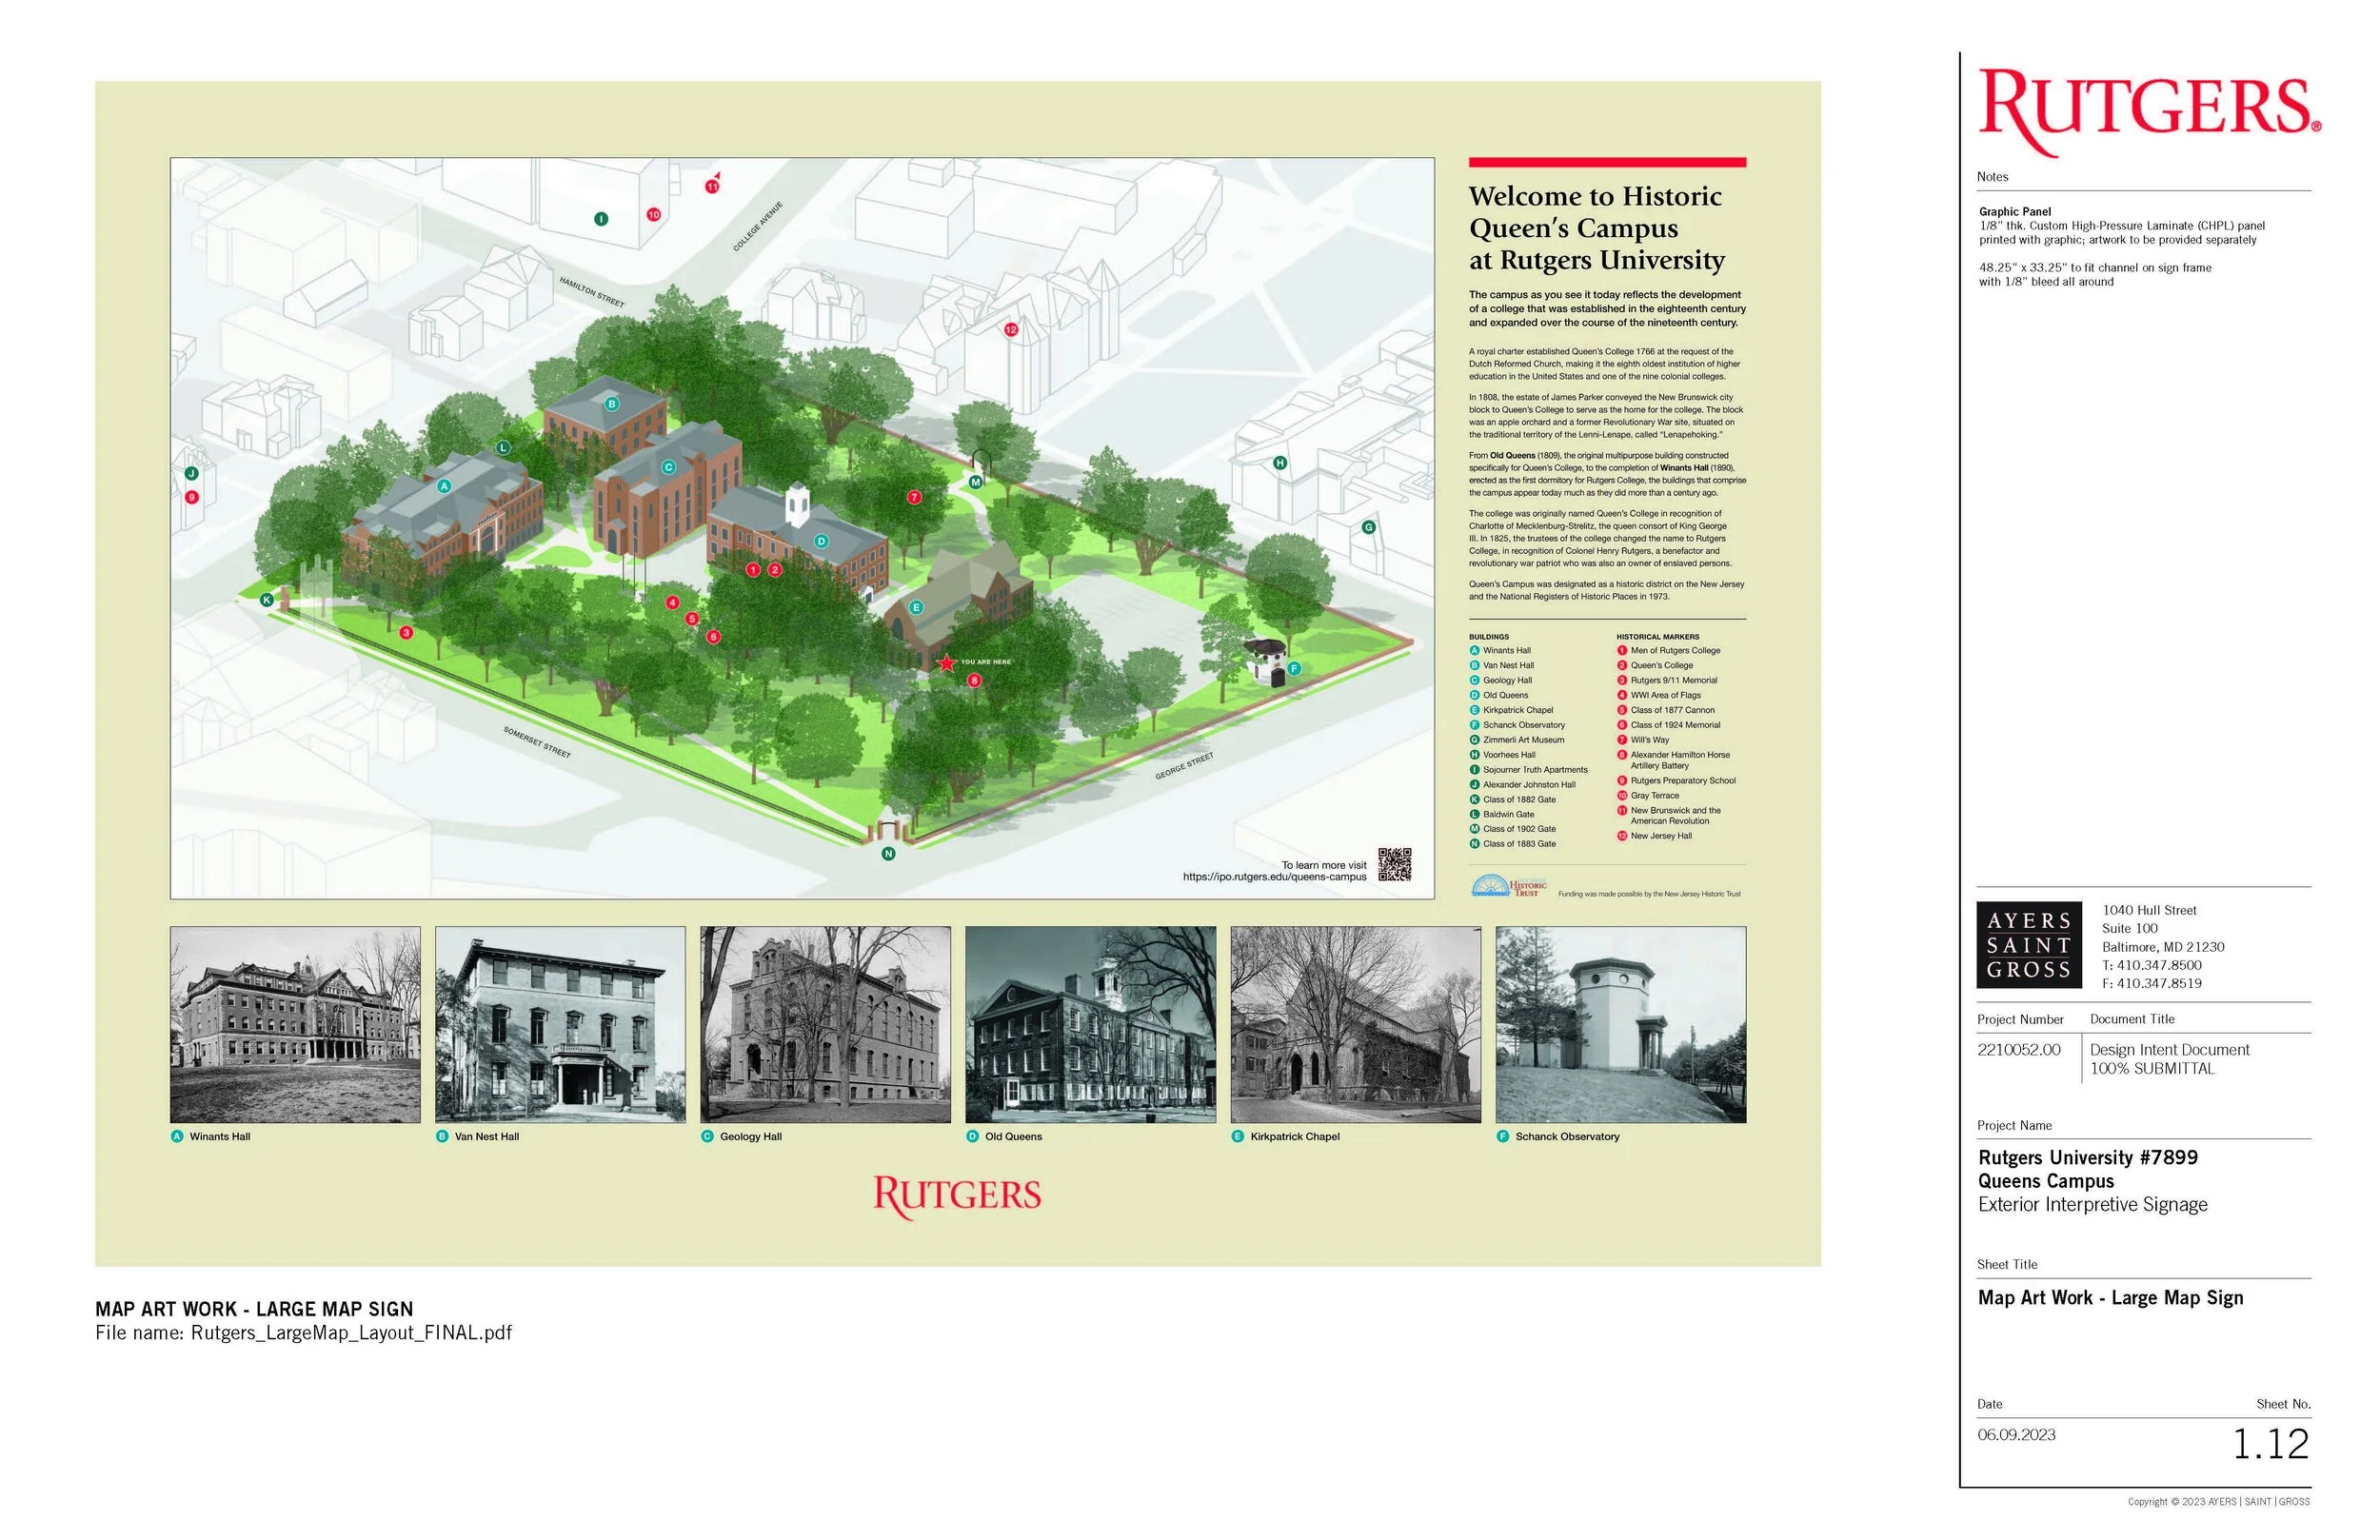Click red marker 12 on the map
Screen dimensions: 2380x1540
1011,329
